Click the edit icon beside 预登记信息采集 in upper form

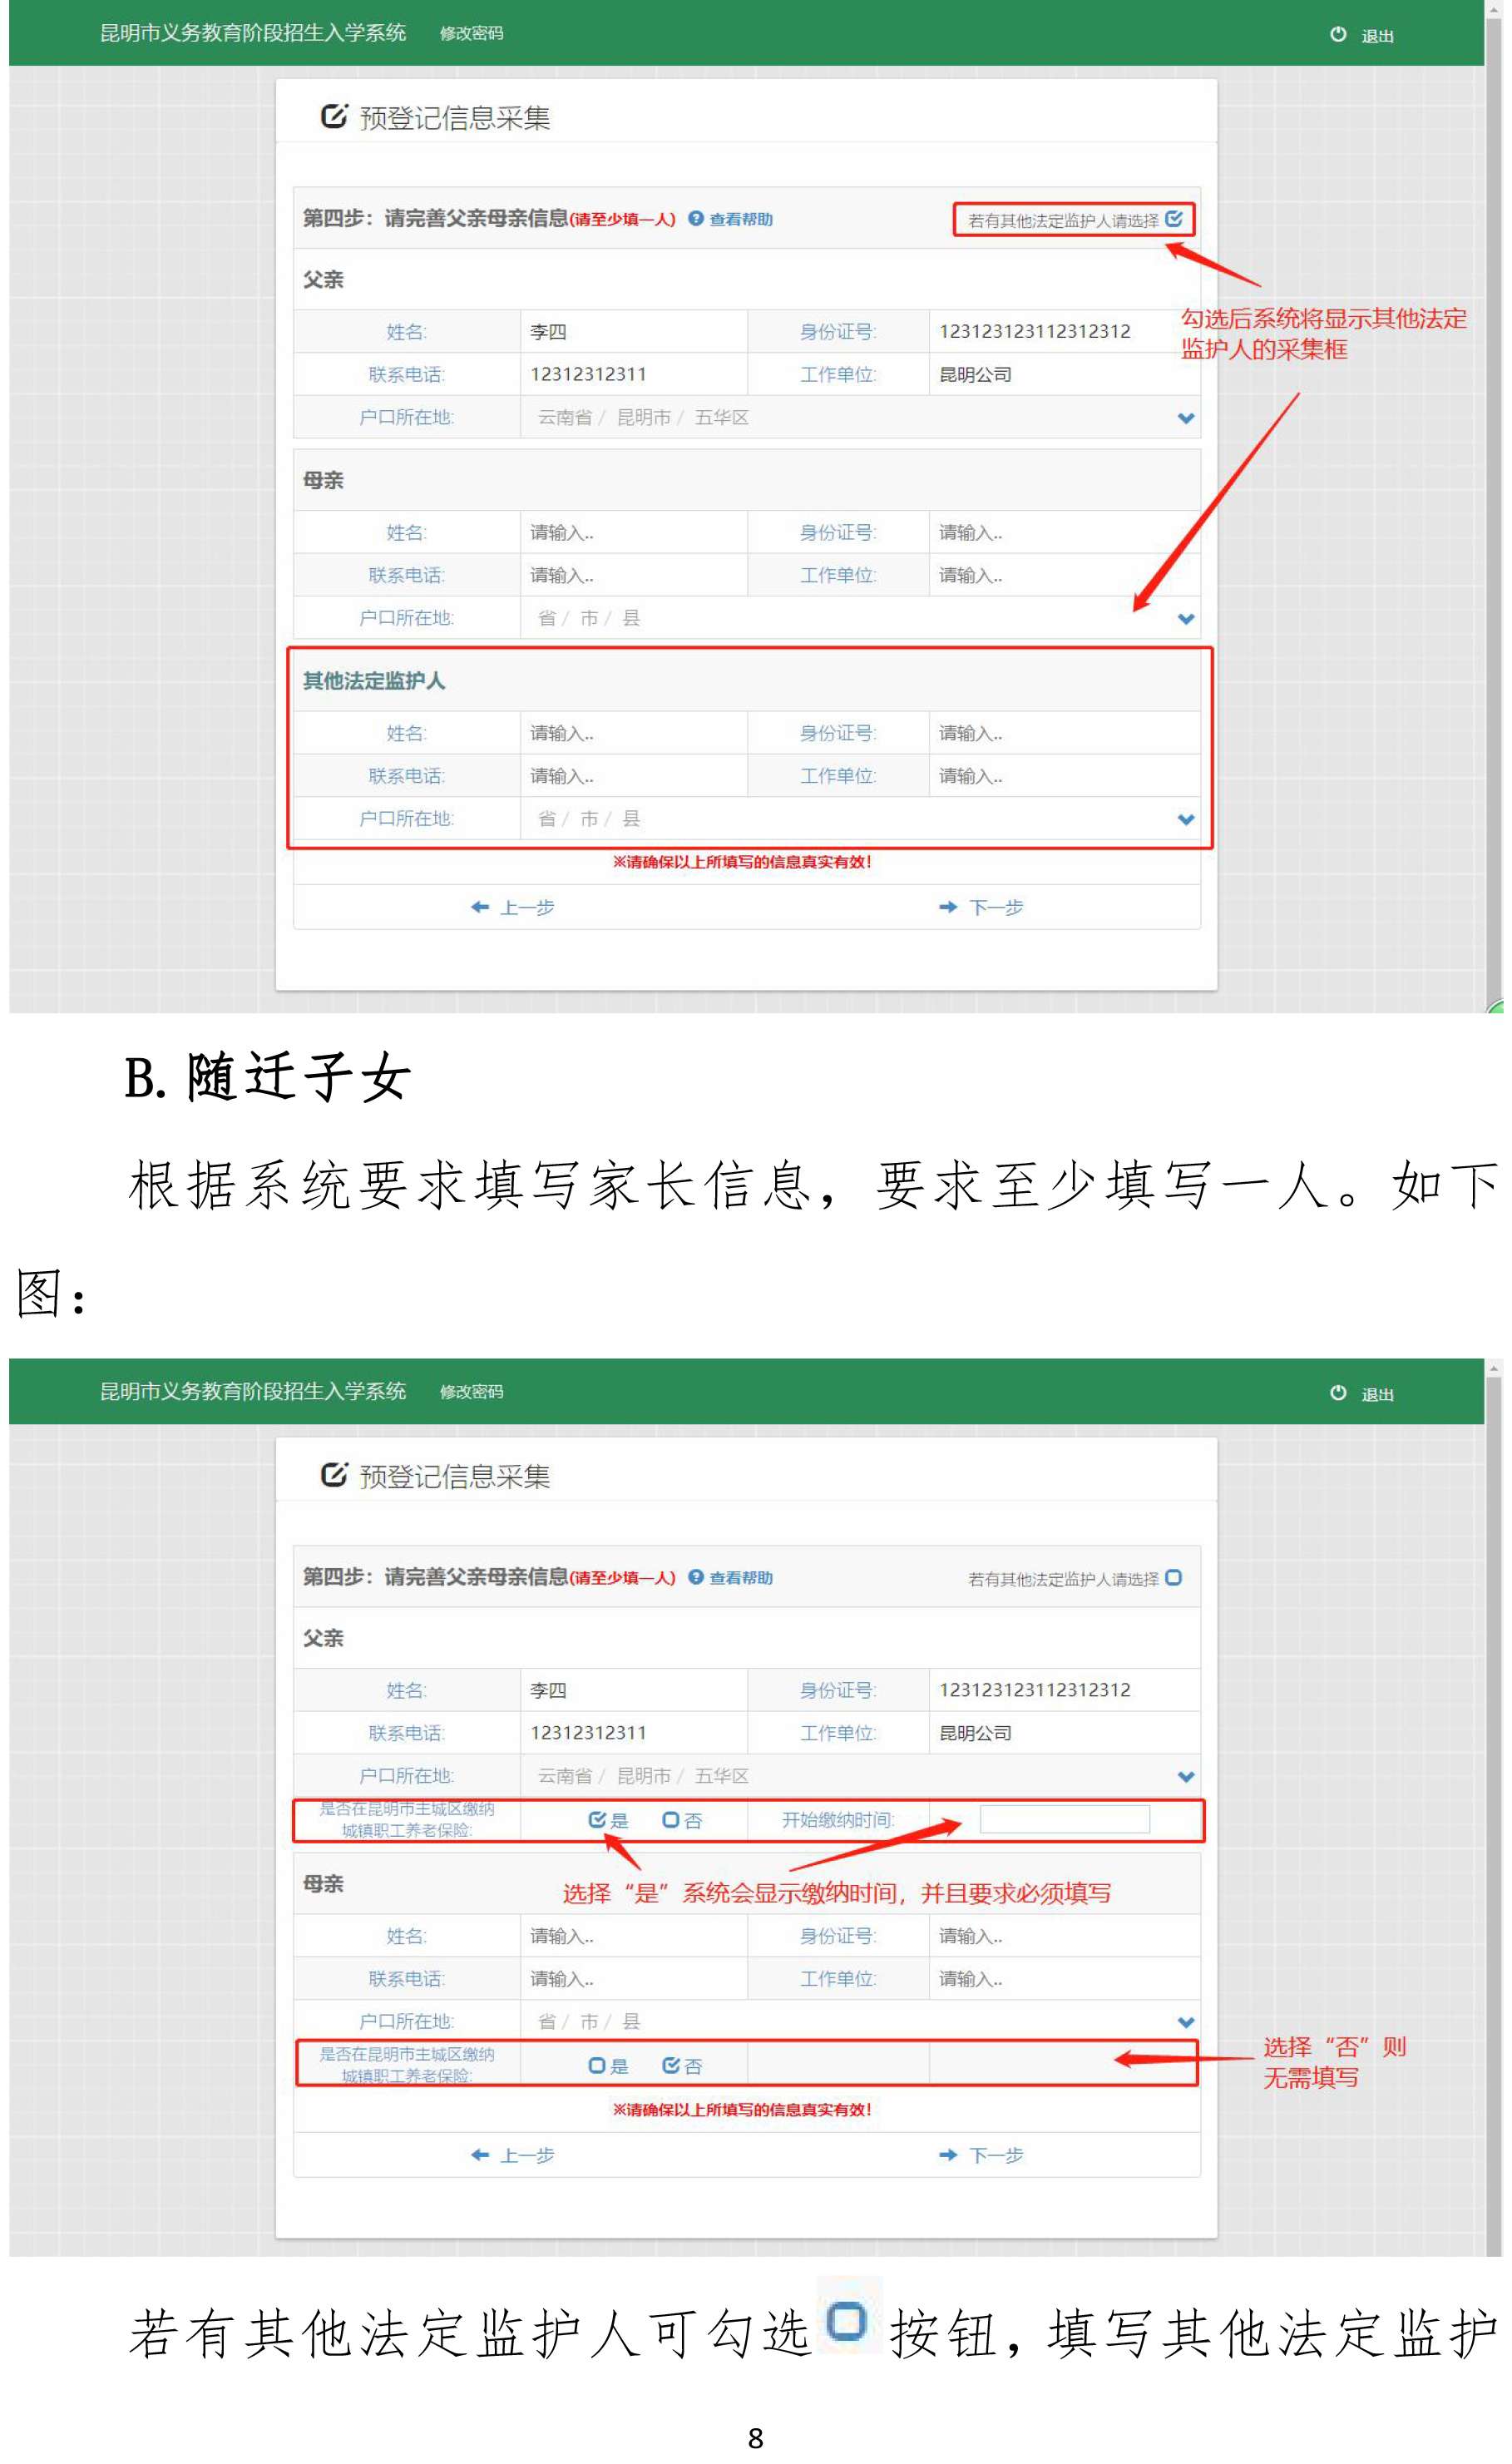[x=333, y=116]
